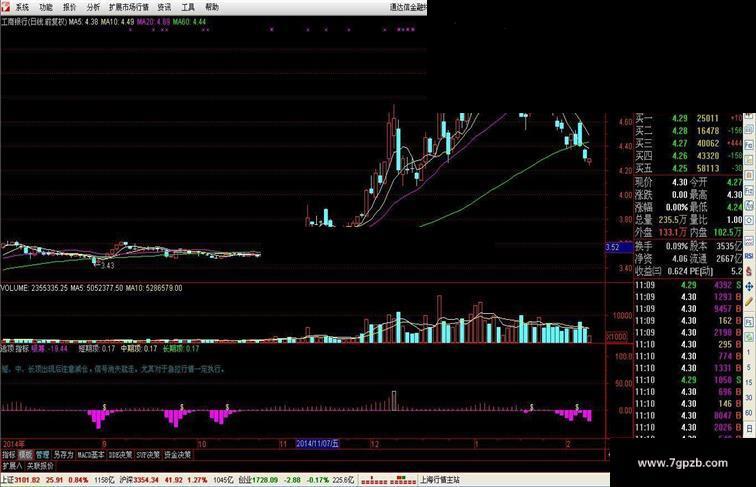Image resolution: width=756 pixels, height=487 pixels.
Task: Open the 关联报价 tab
Action: pos(40,466)
